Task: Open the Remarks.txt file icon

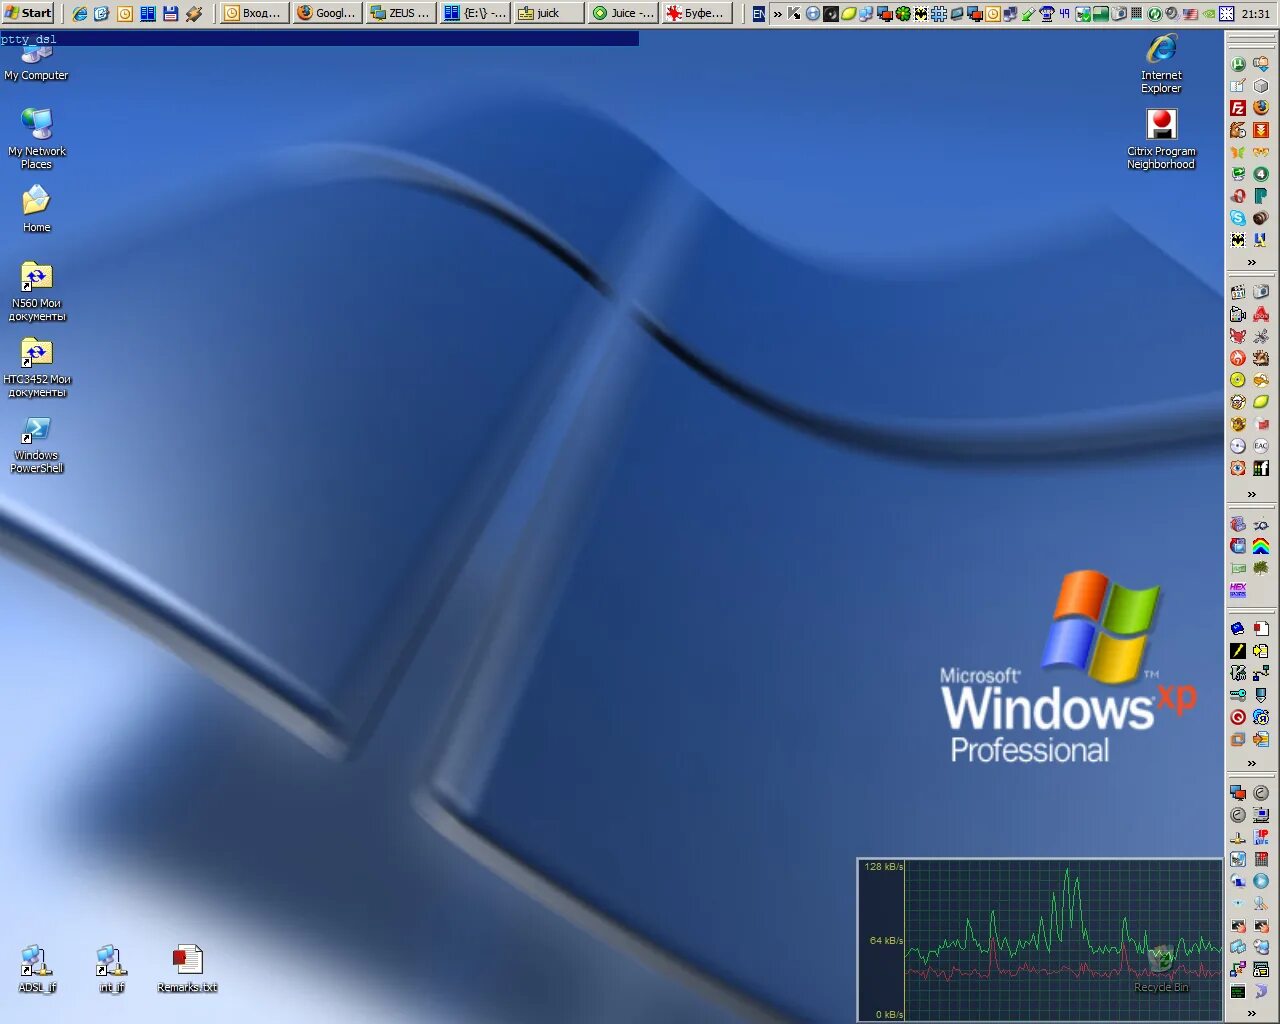Action: pyautogui.click(x=187, y=968)
